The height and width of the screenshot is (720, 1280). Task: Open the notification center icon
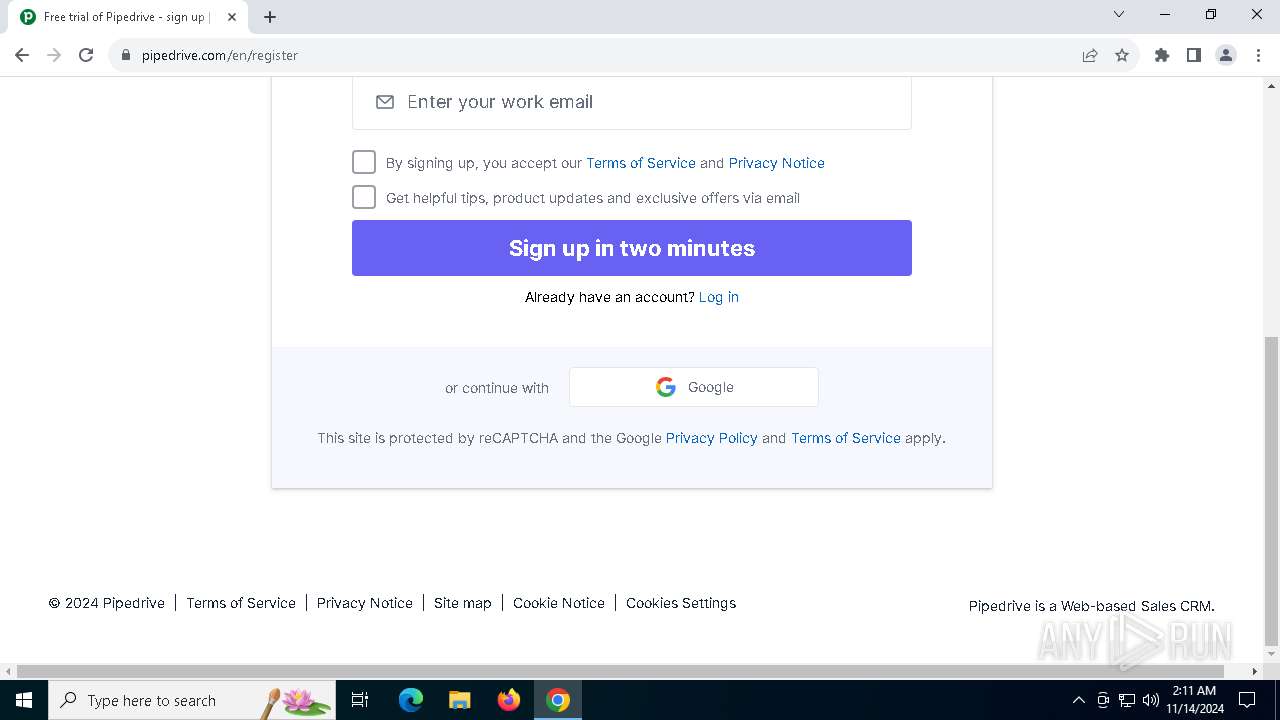pos(1247,700)
